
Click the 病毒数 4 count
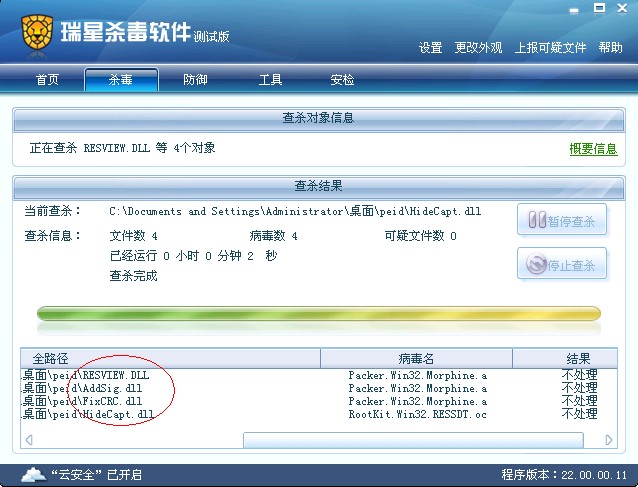(273, 236)
